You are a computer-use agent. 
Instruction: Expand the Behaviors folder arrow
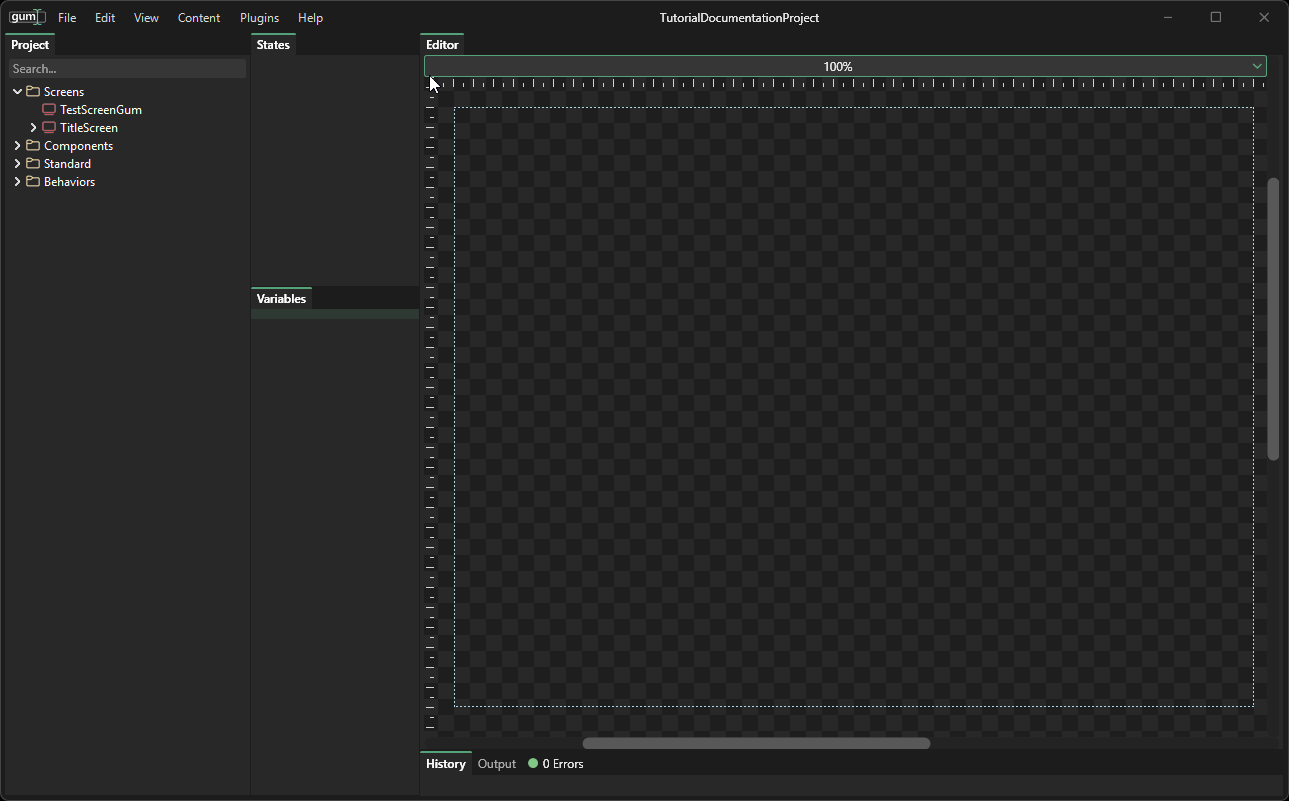click(17, 182)
